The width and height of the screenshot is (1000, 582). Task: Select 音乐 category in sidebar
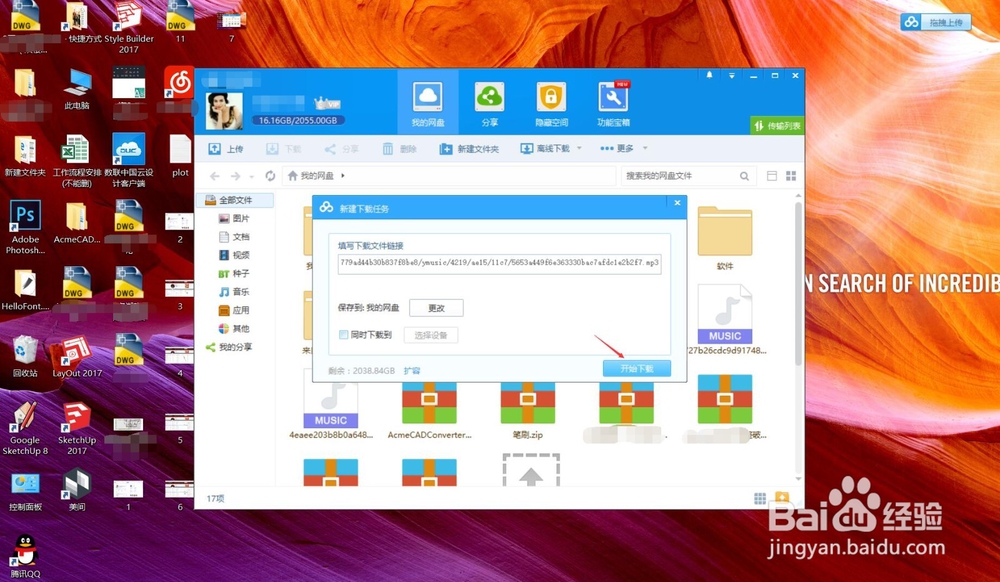coord(235,292)
